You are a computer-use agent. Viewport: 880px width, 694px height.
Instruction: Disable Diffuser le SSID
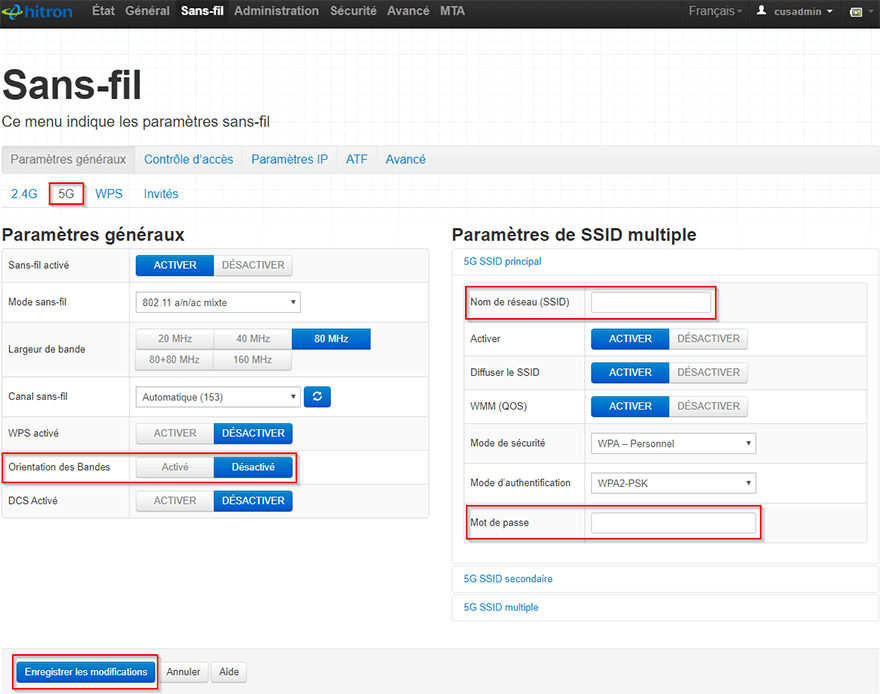[708, 372]
